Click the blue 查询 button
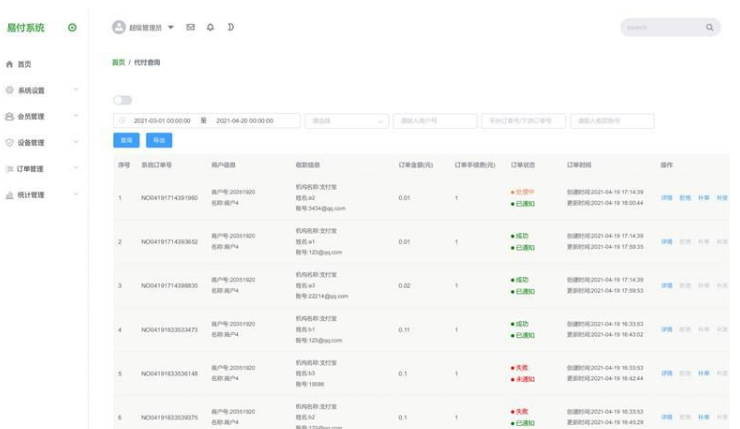Viewport: 740px width, 429px height. 126,141
